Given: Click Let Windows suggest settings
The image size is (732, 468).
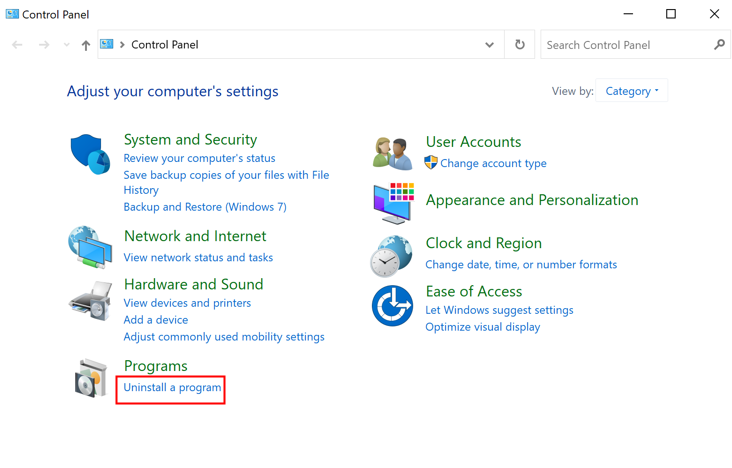Looking at the screenshot, I should click(499, 310).
